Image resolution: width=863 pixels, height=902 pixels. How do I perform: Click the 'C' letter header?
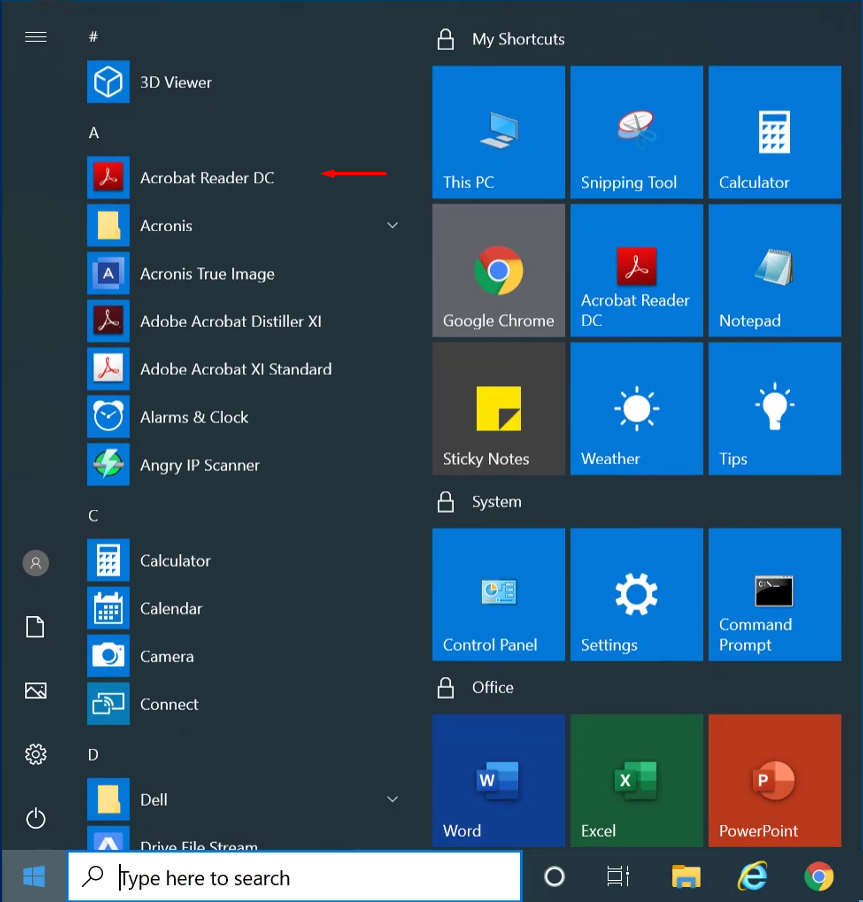click(93, 516)
